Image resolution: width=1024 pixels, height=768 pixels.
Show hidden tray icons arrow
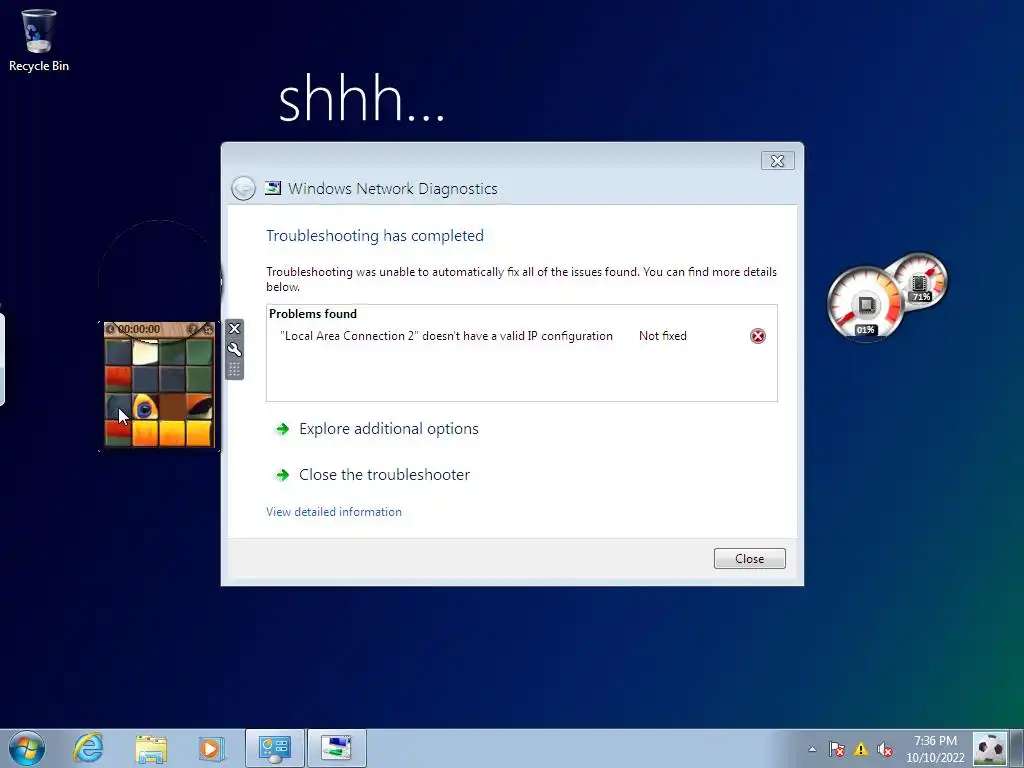click(x=812, y=749)
